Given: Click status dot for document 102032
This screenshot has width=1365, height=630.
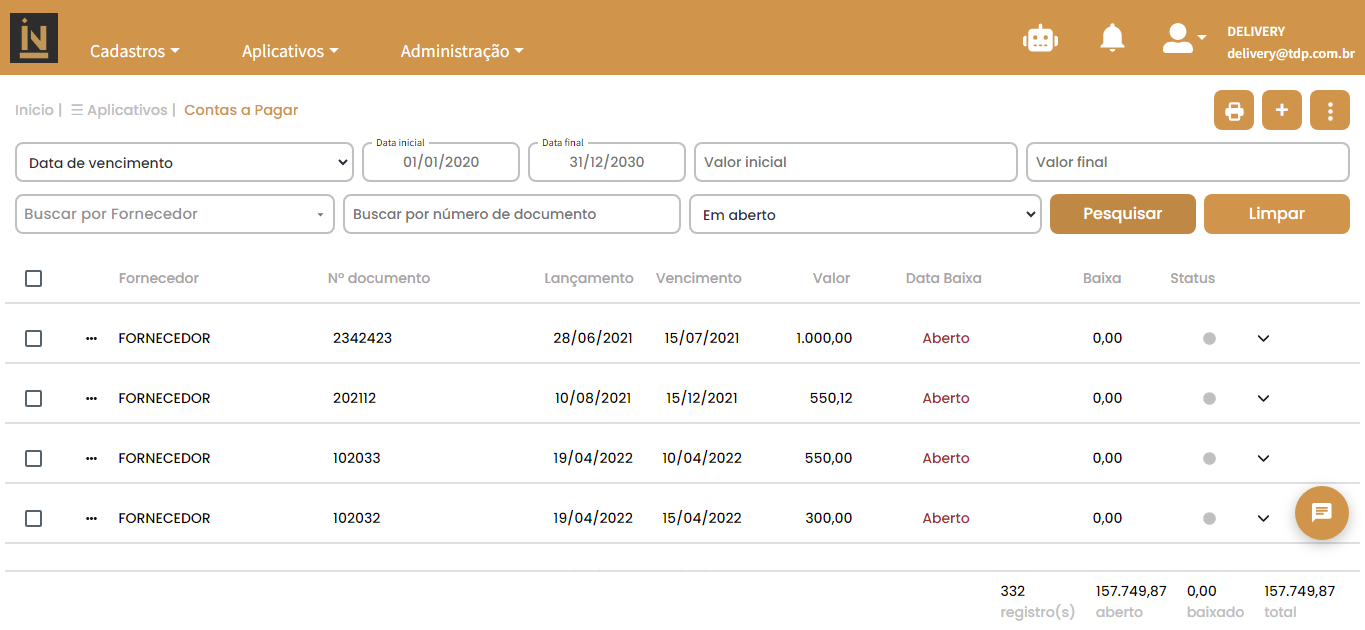Looking at the screenshot, I should point(1209,519).
